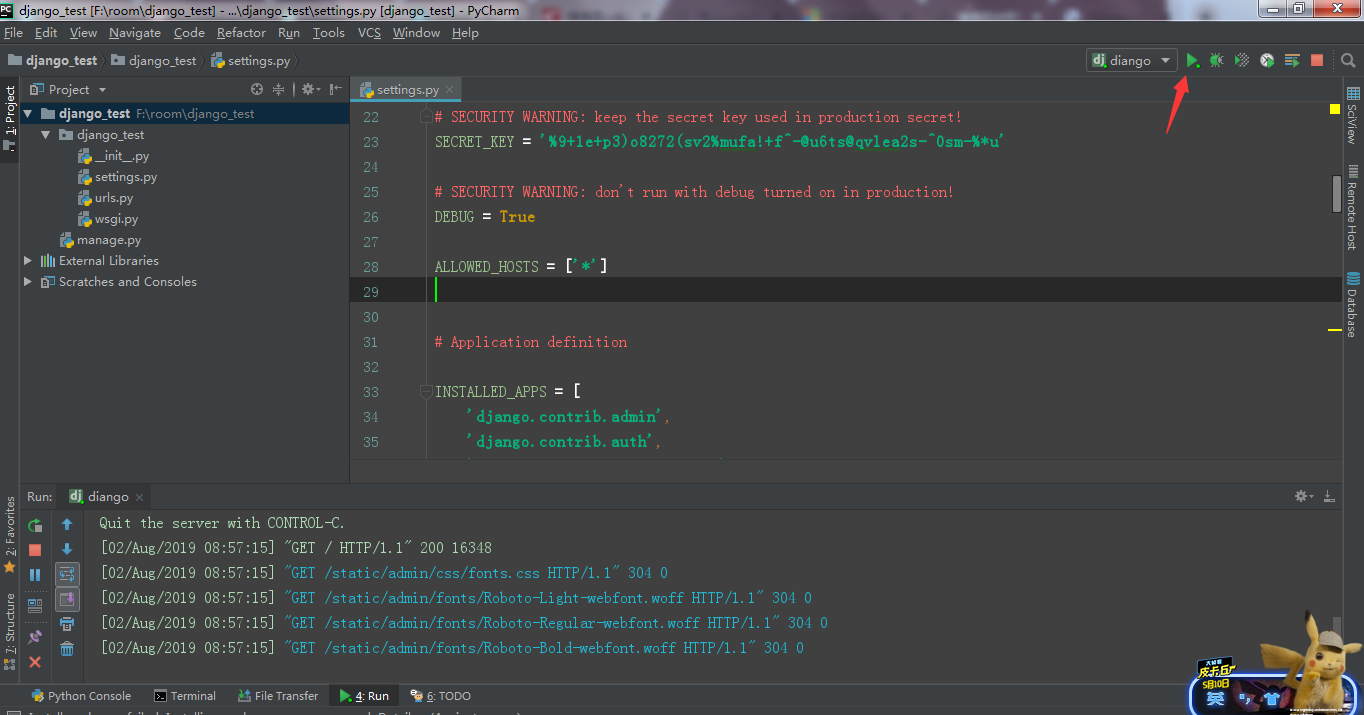Image resolution: width=1364 pixels, height=715 pixels.
Task: Open the Database side panel
Action: [x=1352, y=305]
